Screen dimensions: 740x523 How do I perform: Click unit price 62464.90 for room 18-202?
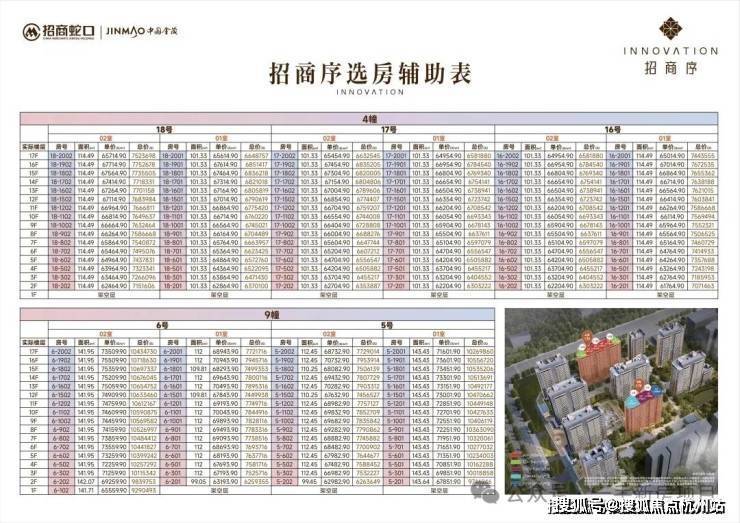click(x=114, y=286)
